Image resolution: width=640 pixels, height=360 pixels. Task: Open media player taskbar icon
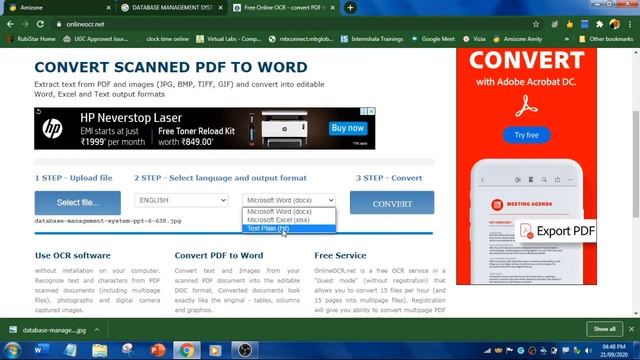[216, 350]
